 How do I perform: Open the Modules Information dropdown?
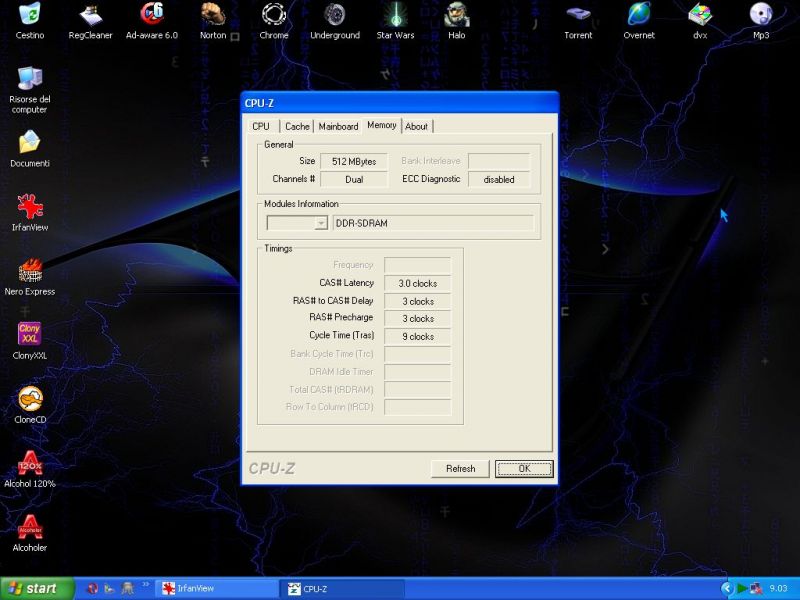[321, 223]
